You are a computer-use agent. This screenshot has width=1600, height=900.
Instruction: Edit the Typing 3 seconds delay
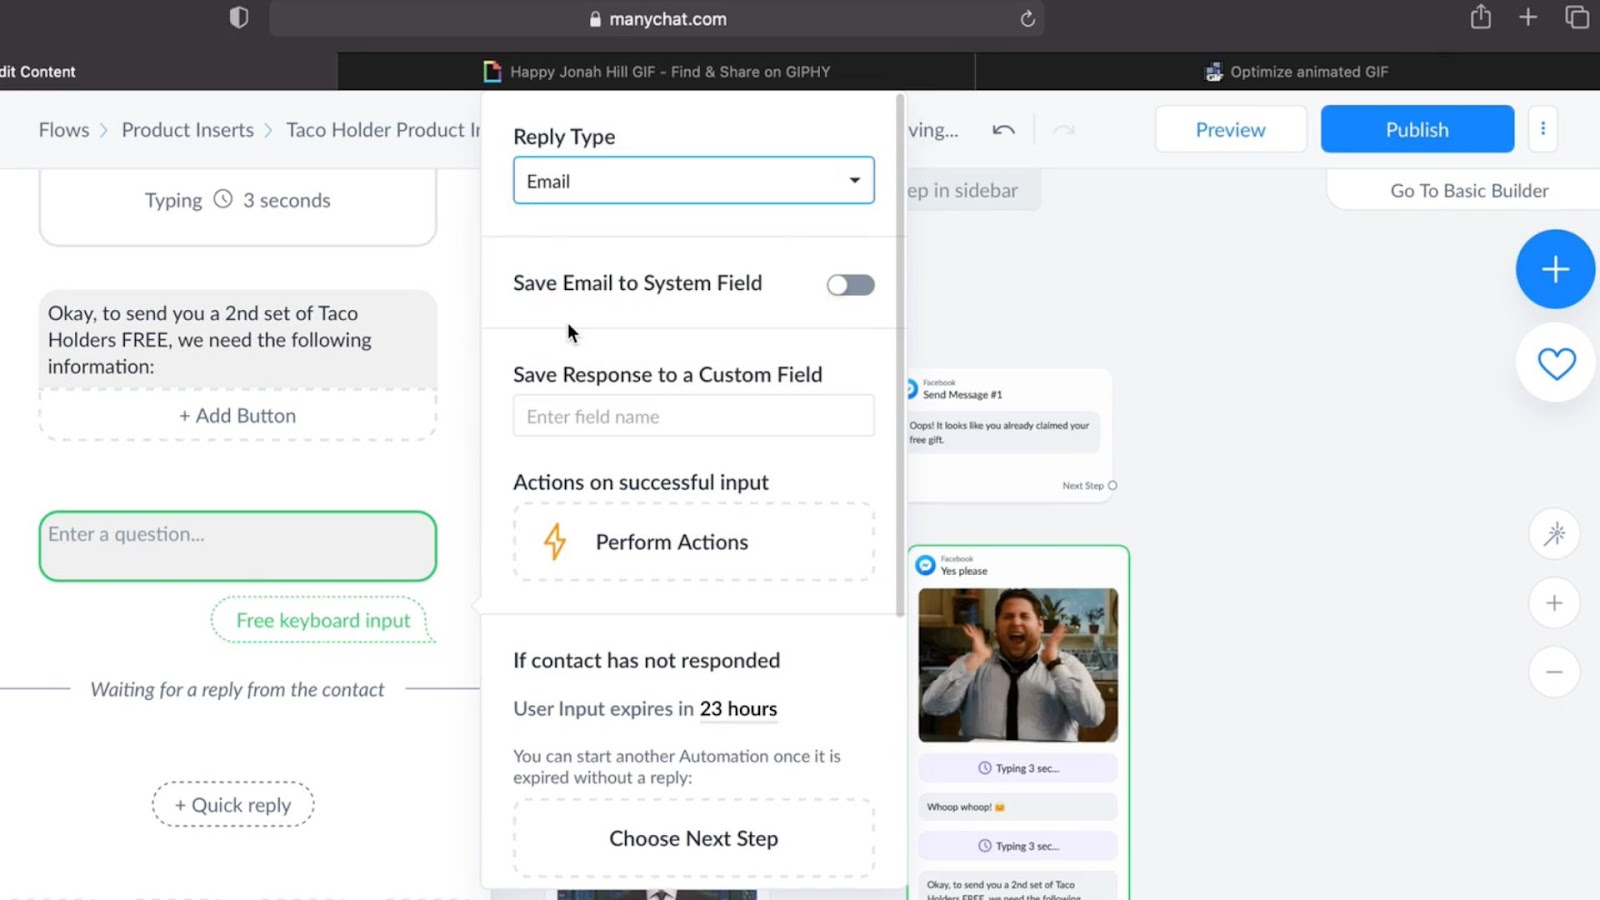click(x=238, y=200)
